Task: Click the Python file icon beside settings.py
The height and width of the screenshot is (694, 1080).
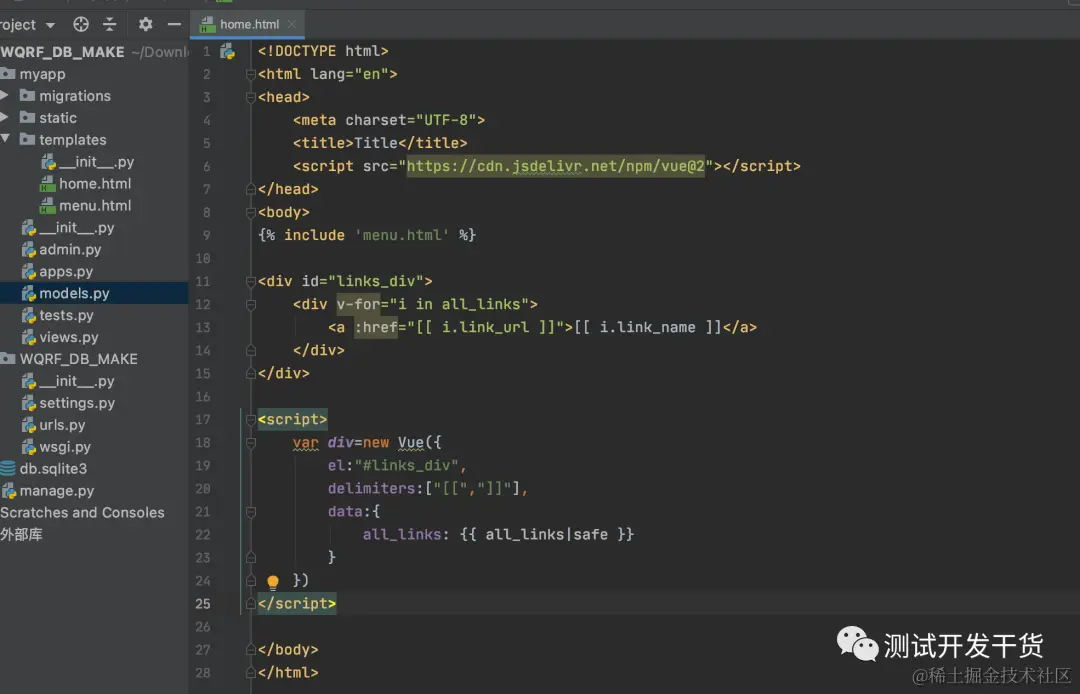Action: [x=29, y=403]
